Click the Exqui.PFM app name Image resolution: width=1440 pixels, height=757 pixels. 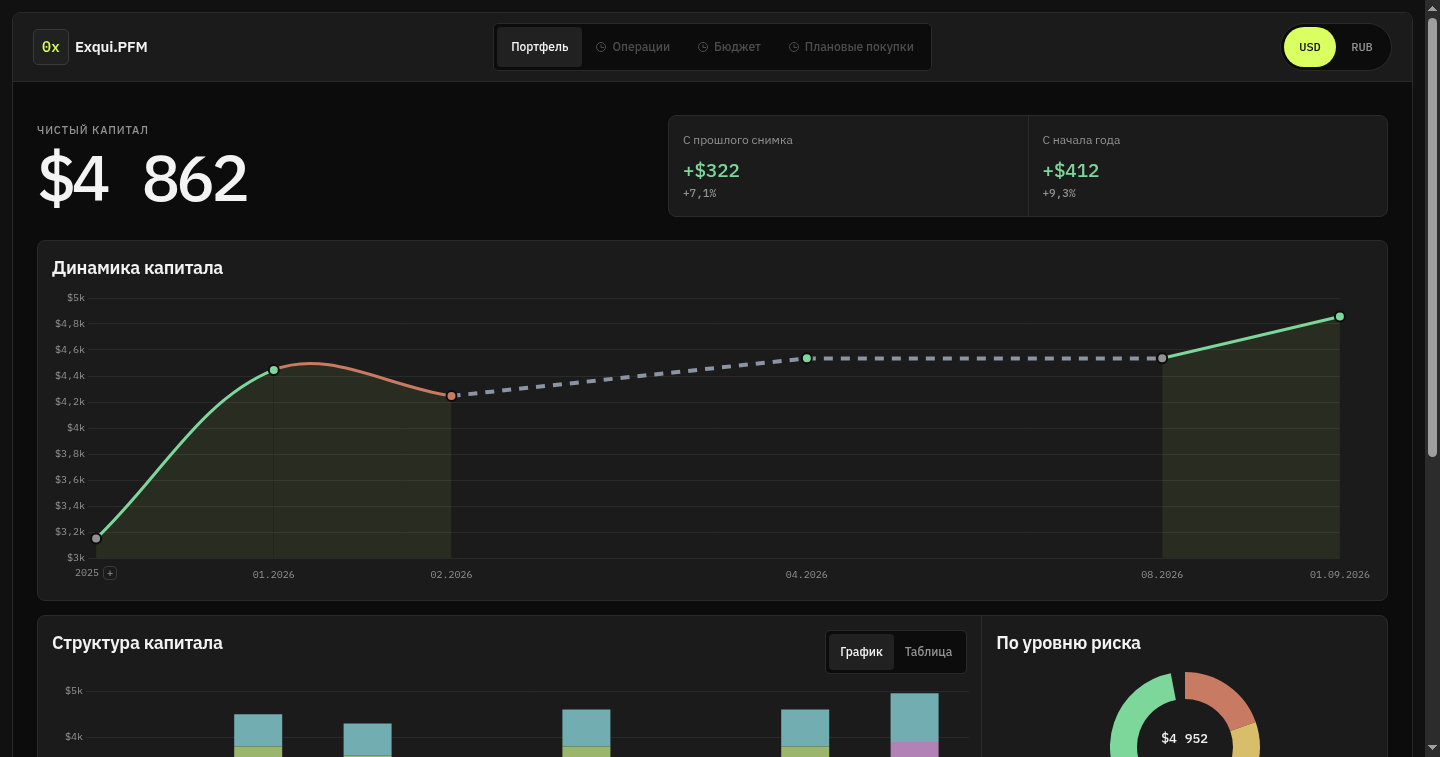tap(111, 47)
